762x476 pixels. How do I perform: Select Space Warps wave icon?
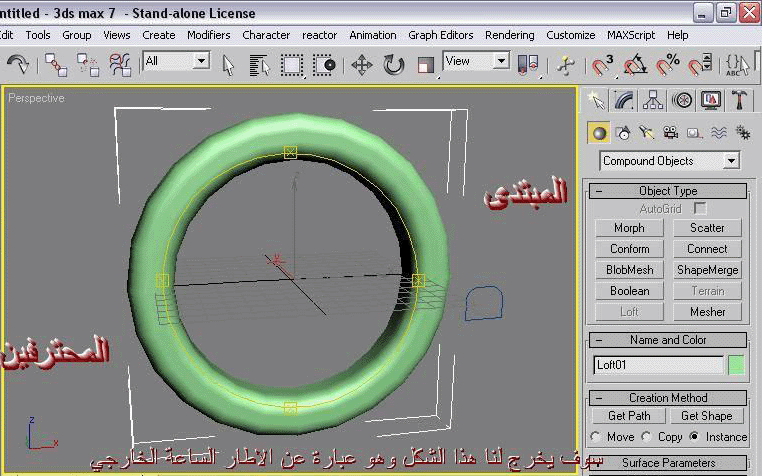click(719, 133)
